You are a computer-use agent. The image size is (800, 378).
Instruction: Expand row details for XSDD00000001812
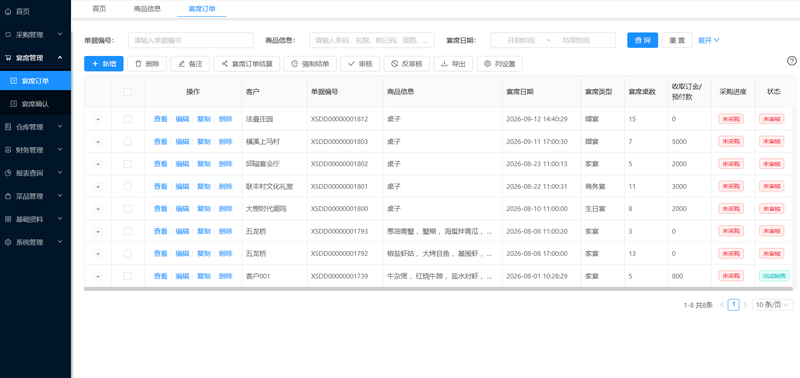98,119
